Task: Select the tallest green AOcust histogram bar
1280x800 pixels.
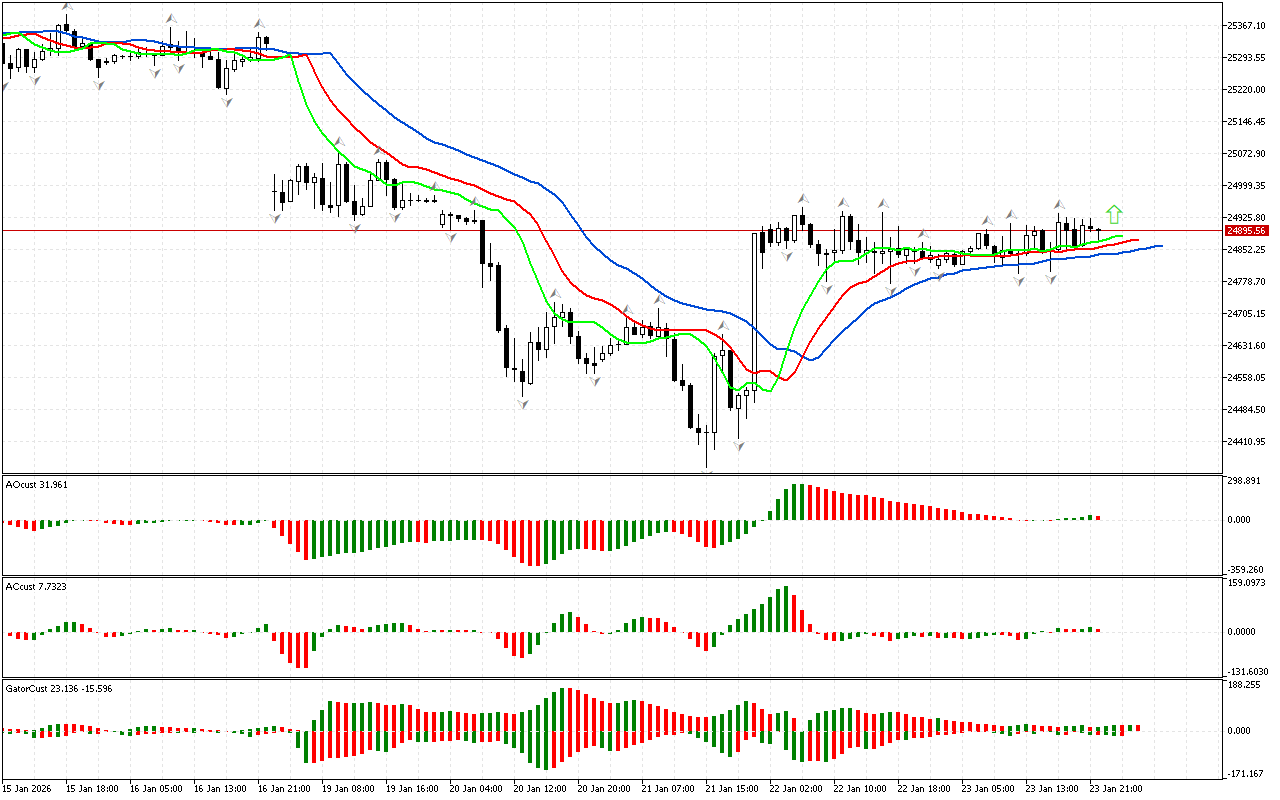Action: click(796, 502)
